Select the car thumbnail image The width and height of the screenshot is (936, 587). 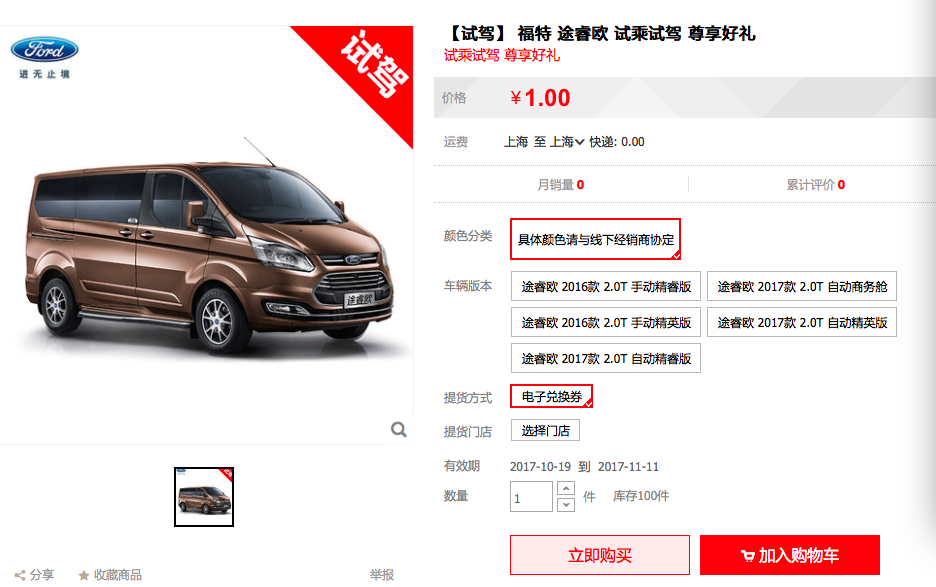tap(204, 497)
